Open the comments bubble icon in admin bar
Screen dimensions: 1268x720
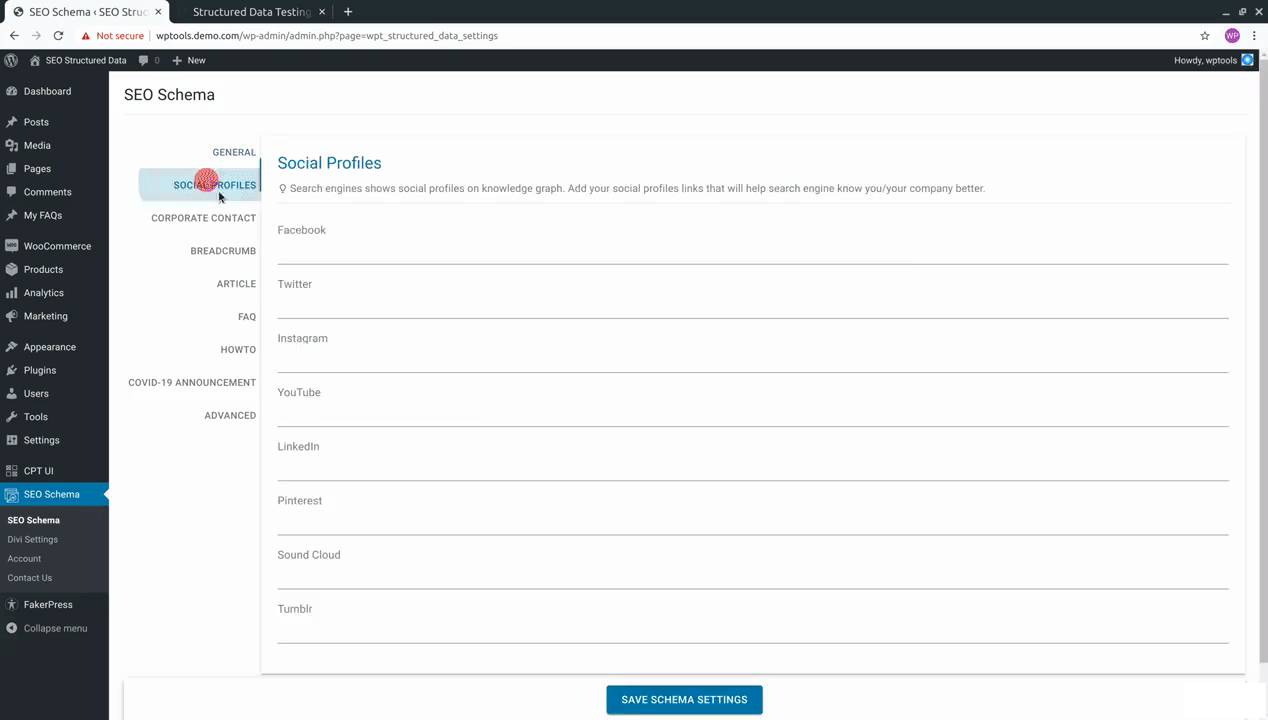(x=143, y=60)
